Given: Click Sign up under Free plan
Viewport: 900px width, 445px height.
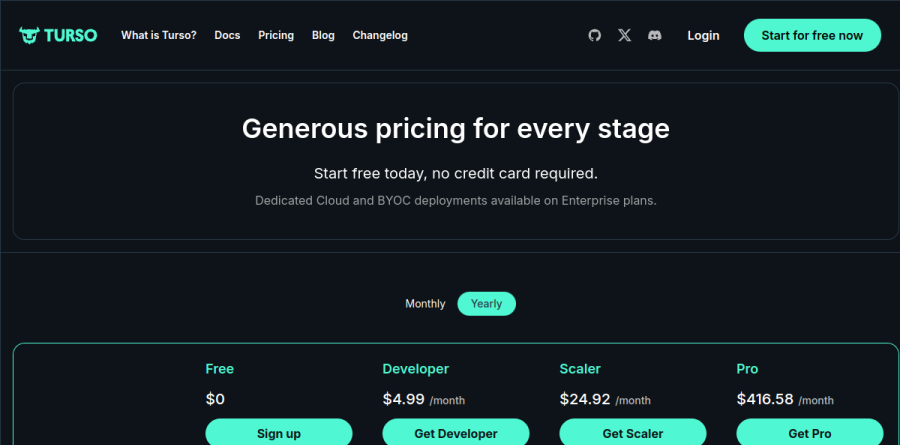Looking at the screenshot, I should click(279, 432).
